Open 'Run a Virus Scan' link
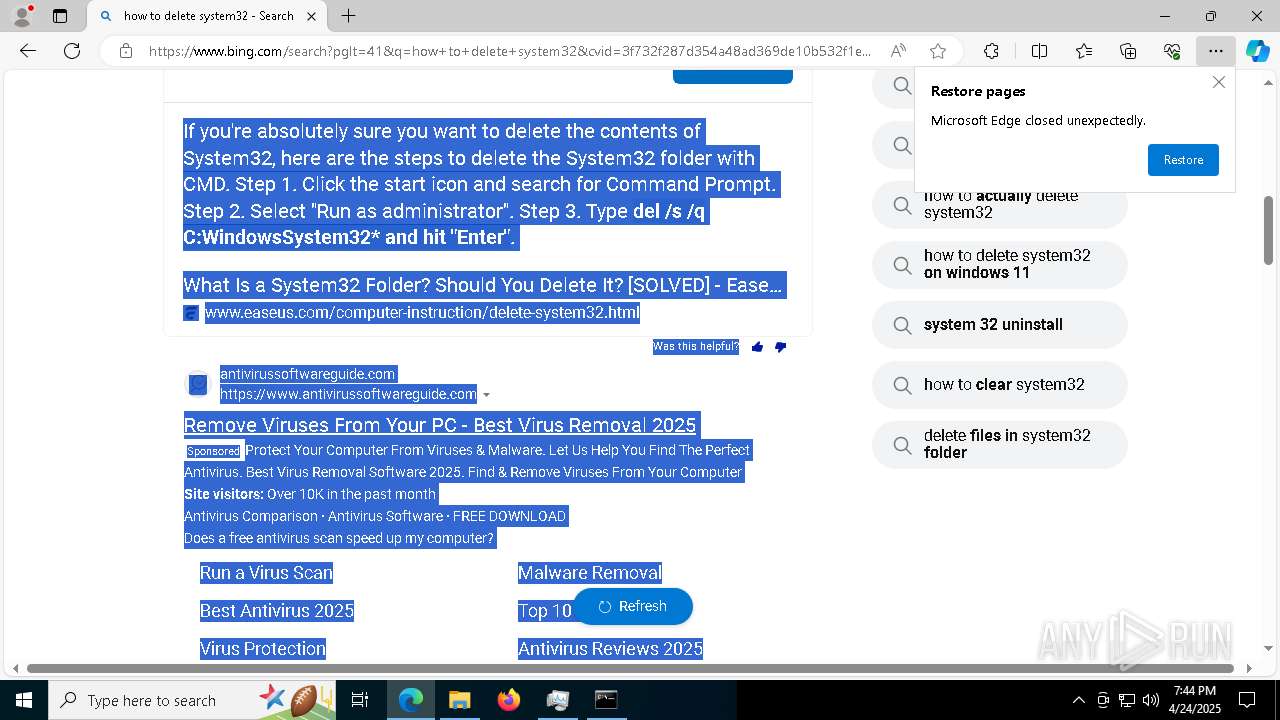Screen dimensions: 1280x720 (x=266, y=573)
